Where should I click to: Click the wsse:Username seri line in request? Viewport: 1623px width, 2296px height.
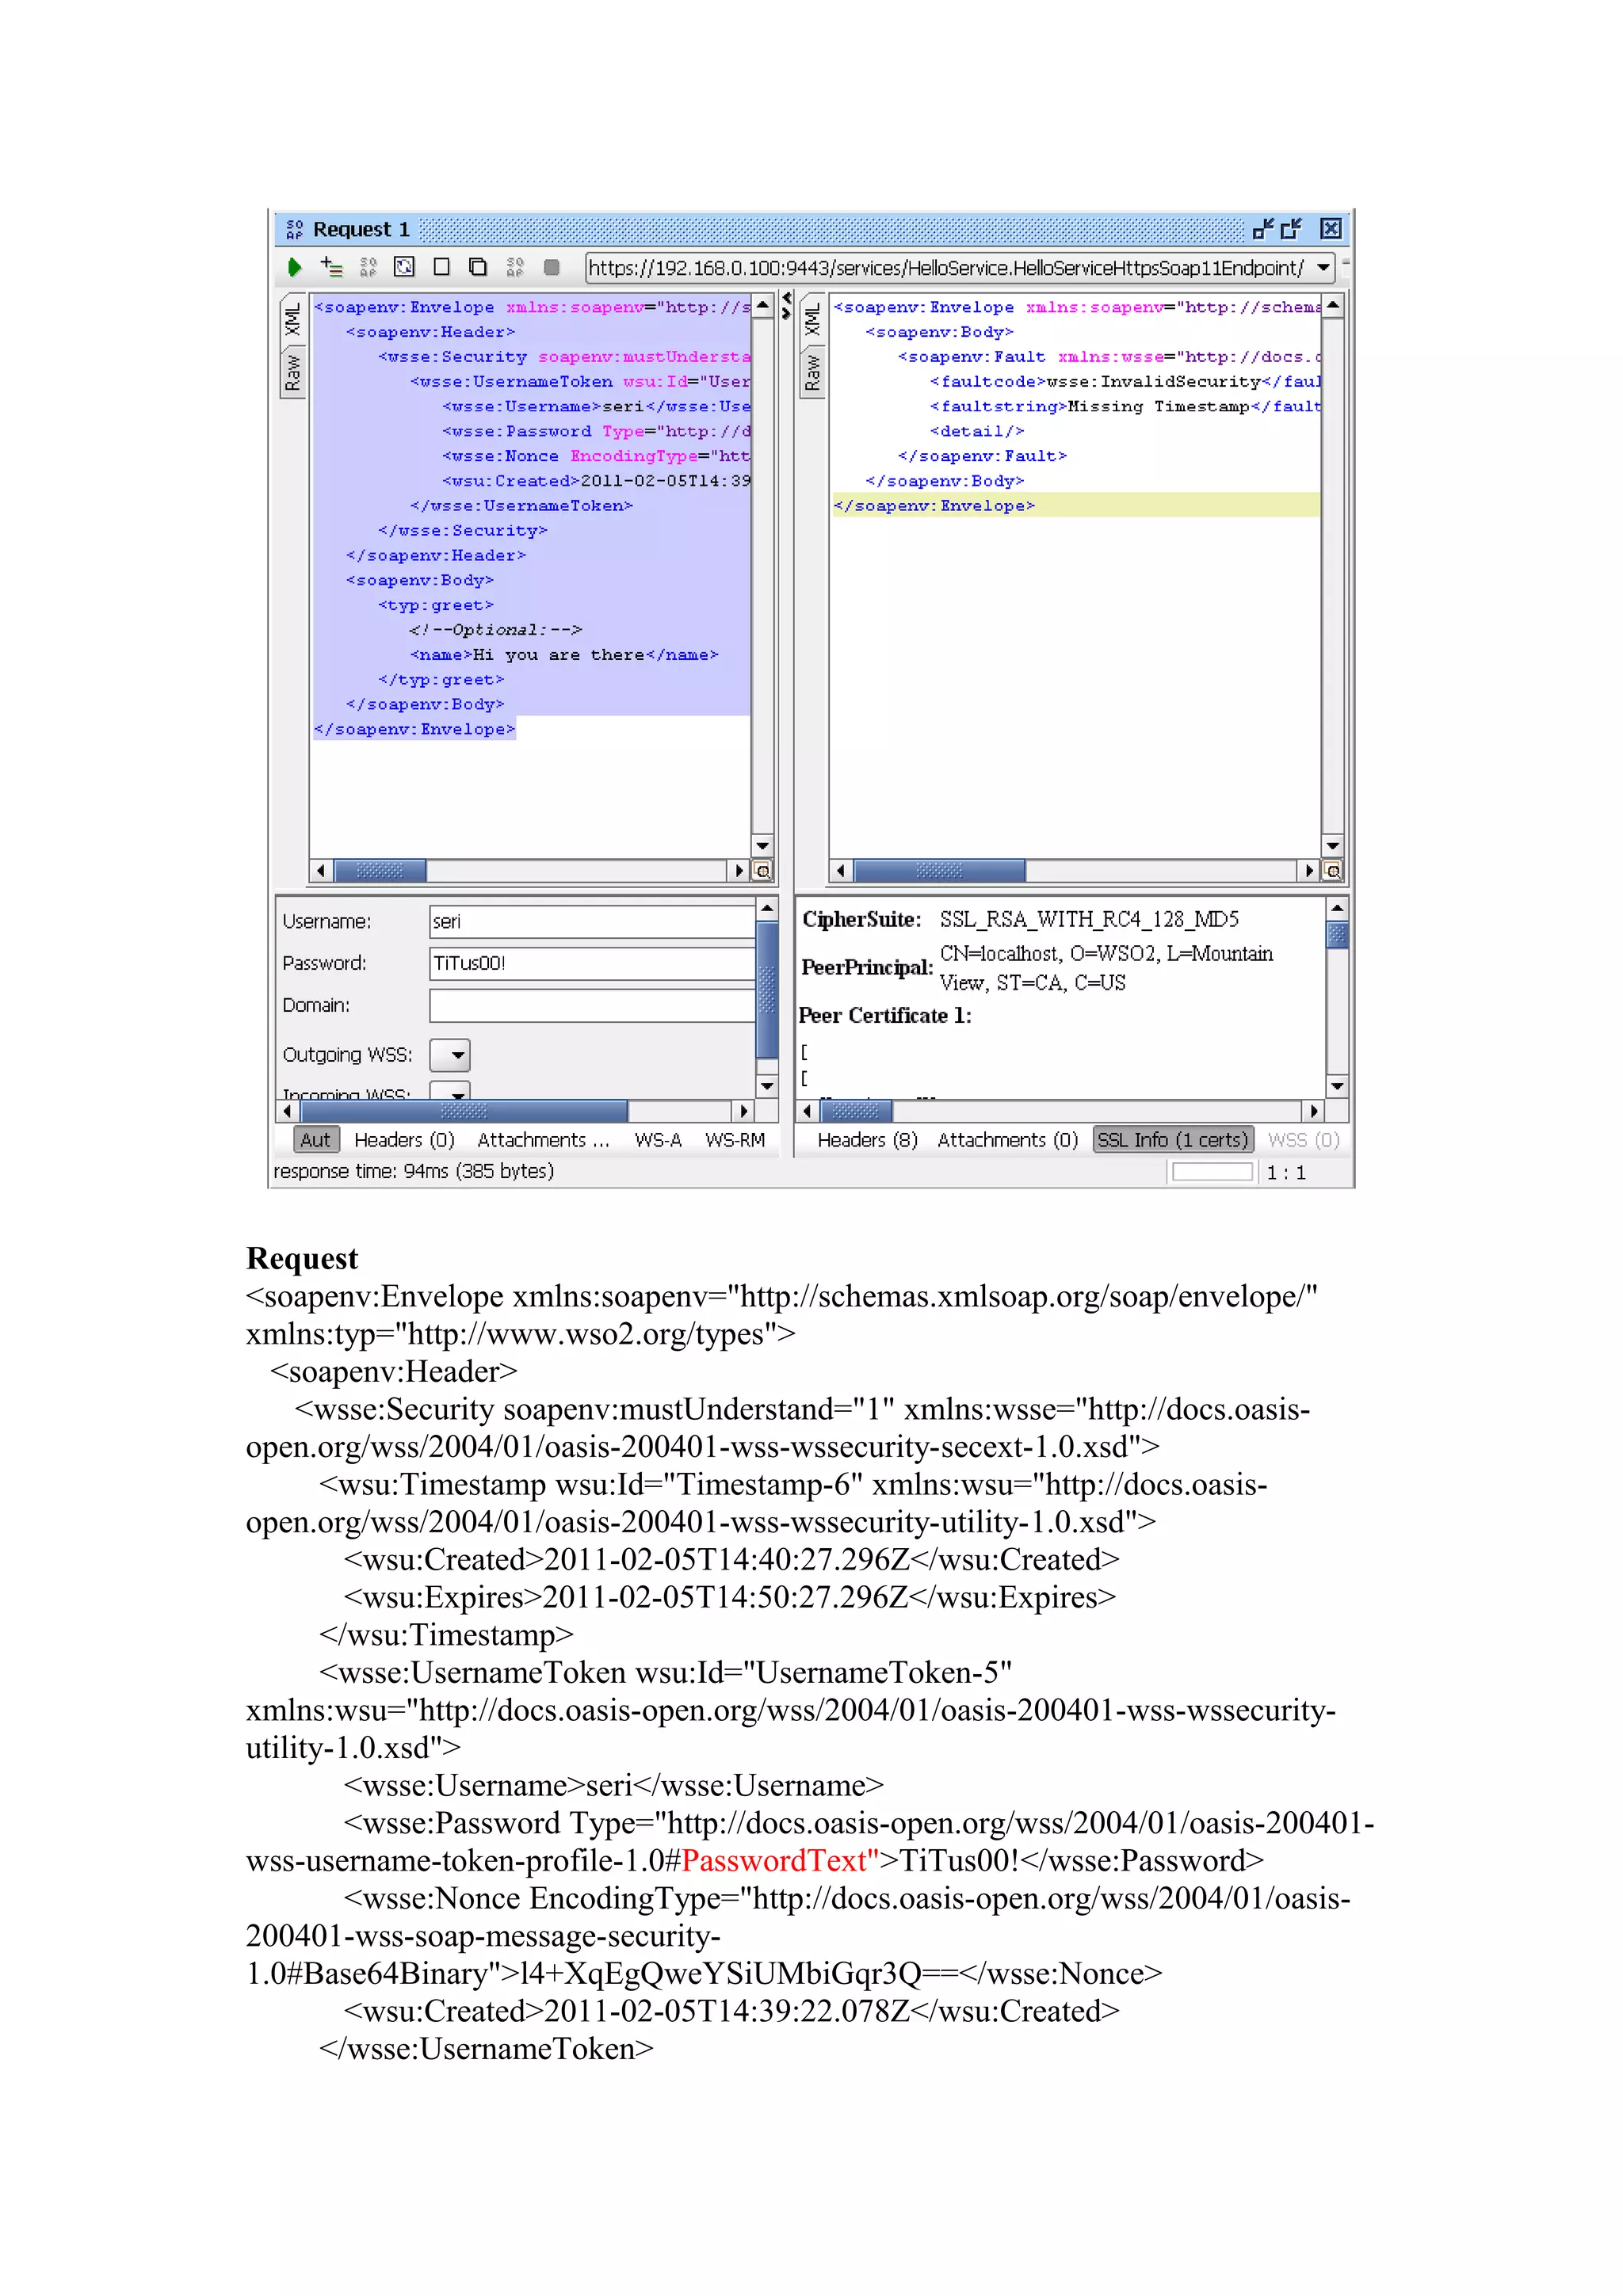click(596, 406)
